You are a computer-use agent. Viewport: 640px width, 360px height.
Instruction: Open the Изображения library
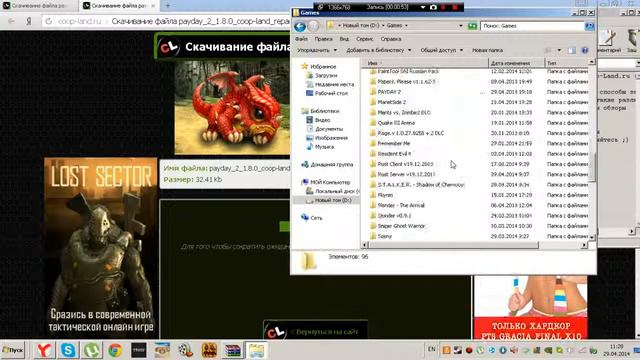pos(327,138)
